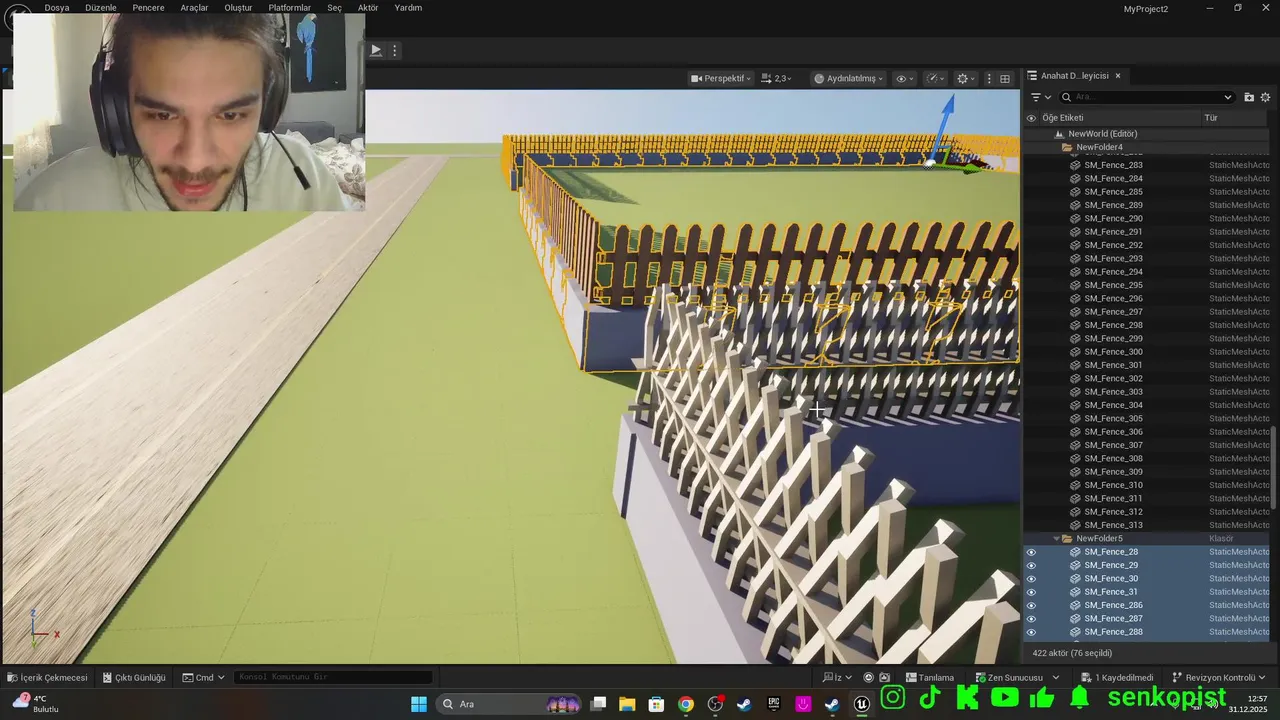The width and height of the screenshot is (1280, 720).
Task: Click the pink app icon in taskbar
Action: pyautogui.click(x=803, y=704)
